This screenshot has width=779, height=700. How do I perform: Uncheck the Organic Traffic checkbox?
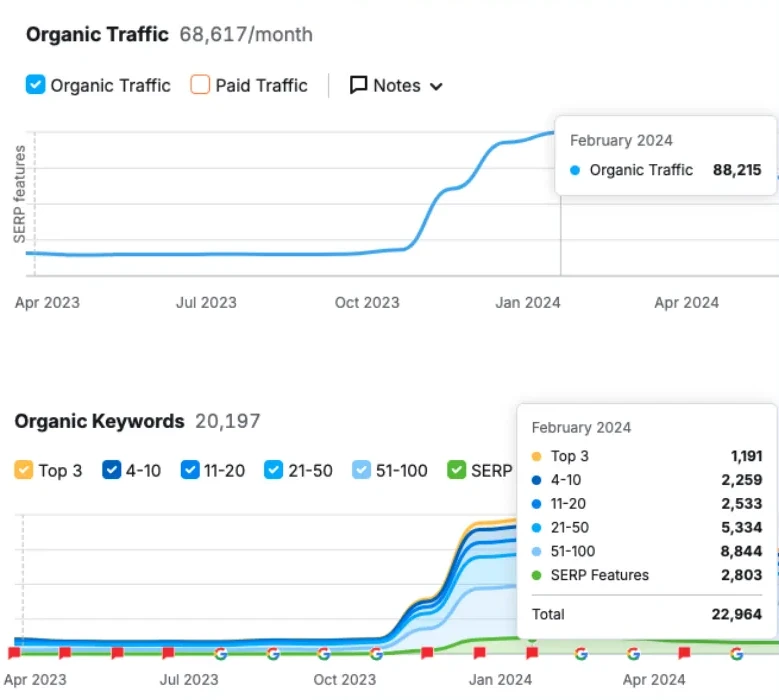(35, 84)
